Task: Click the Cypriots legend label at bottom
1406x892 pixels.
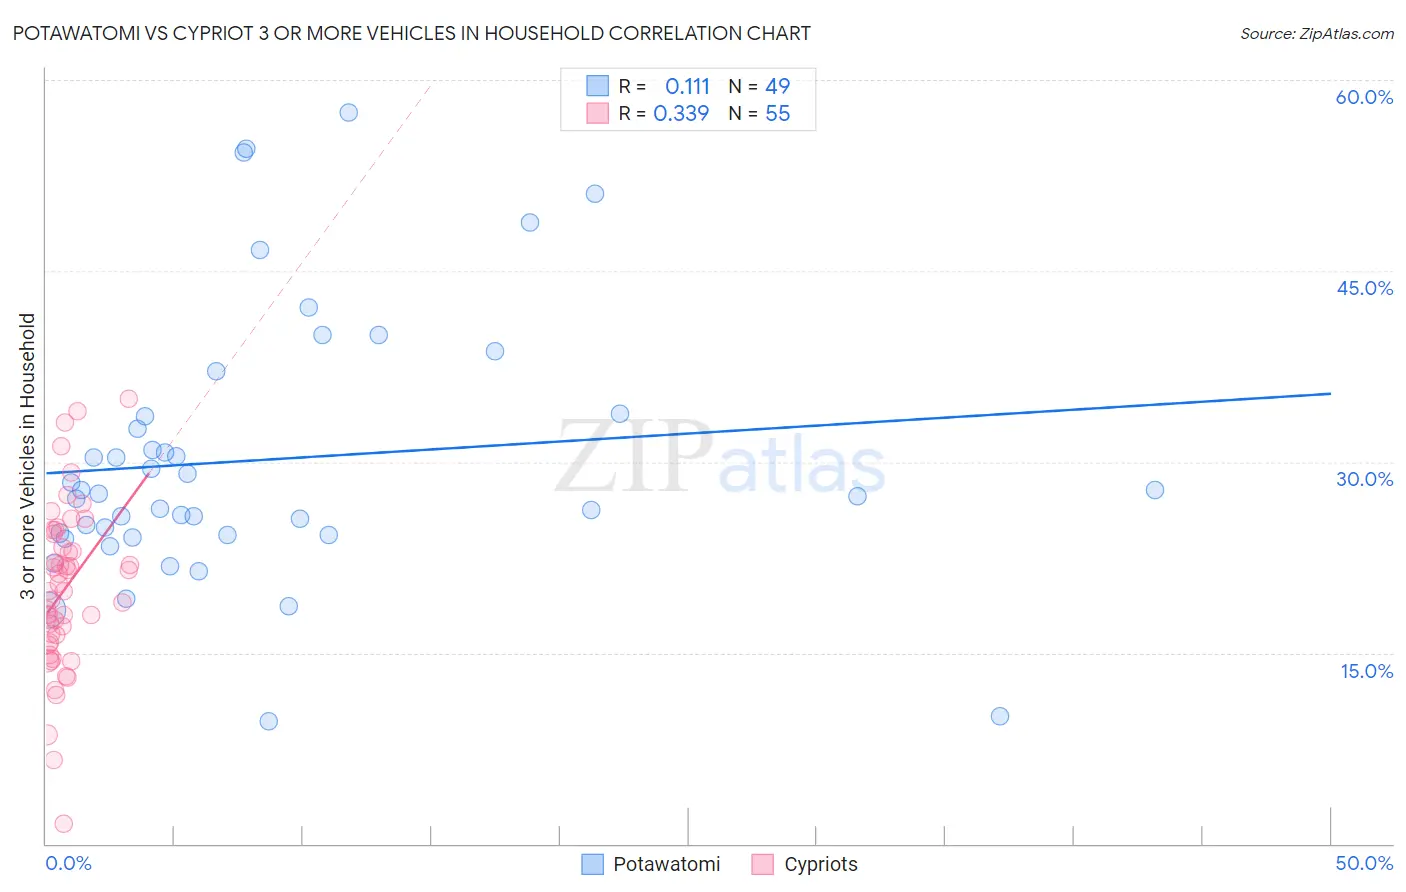Action: point(820,864)
